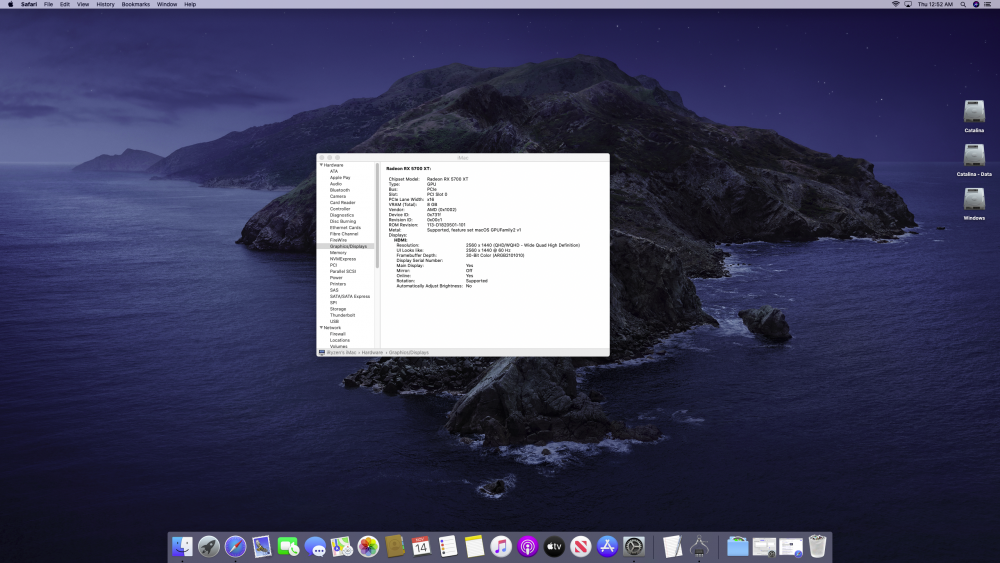Screen dimensions: 1000x563
Task: Open the Apple menu
Action: click(x=10, y=4)
